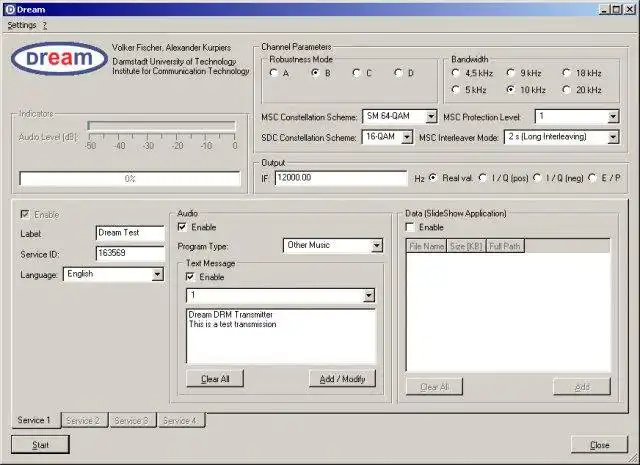Click the IF frequency input field
The width and height of the screenshot is (640, 465).
point(341,178)
